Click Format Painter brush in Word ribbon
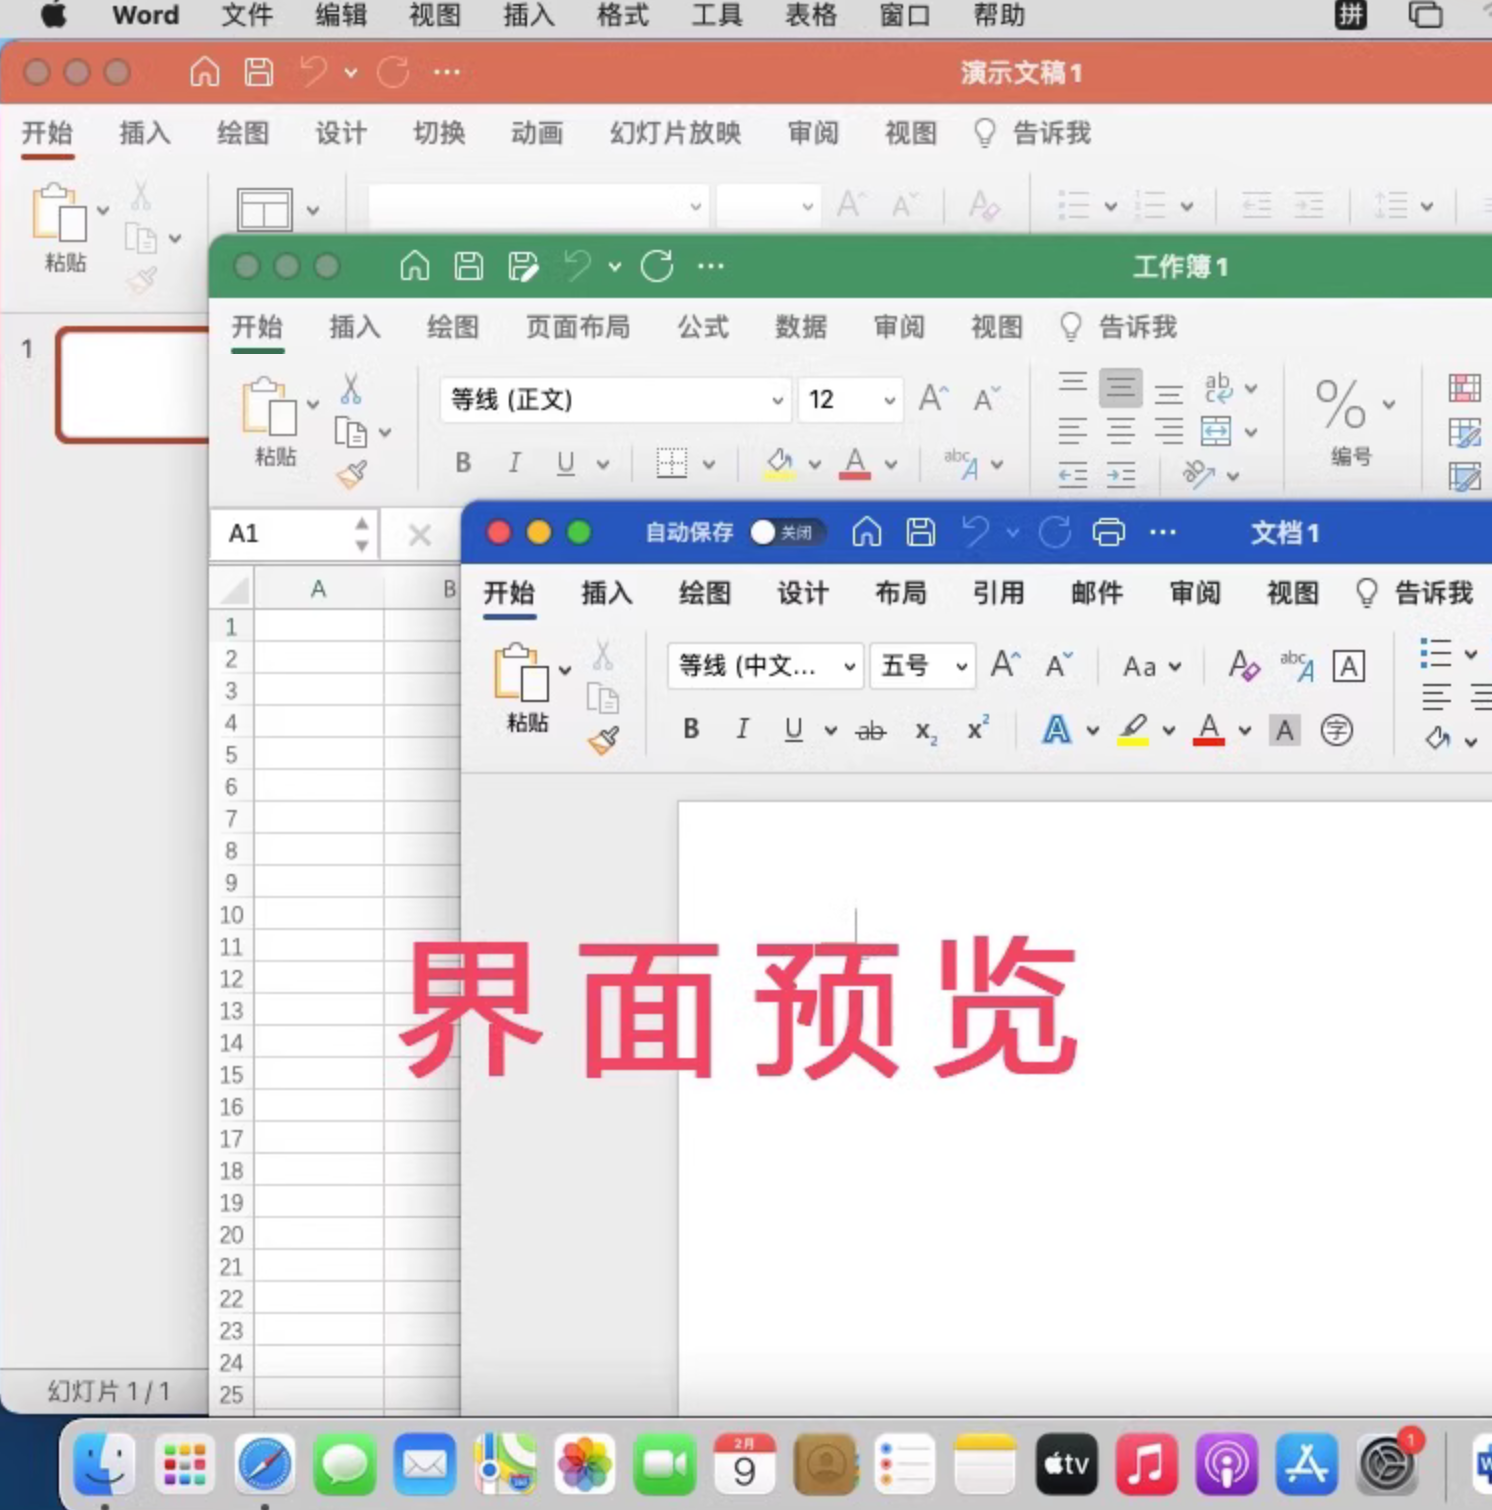 pos(603,740)
